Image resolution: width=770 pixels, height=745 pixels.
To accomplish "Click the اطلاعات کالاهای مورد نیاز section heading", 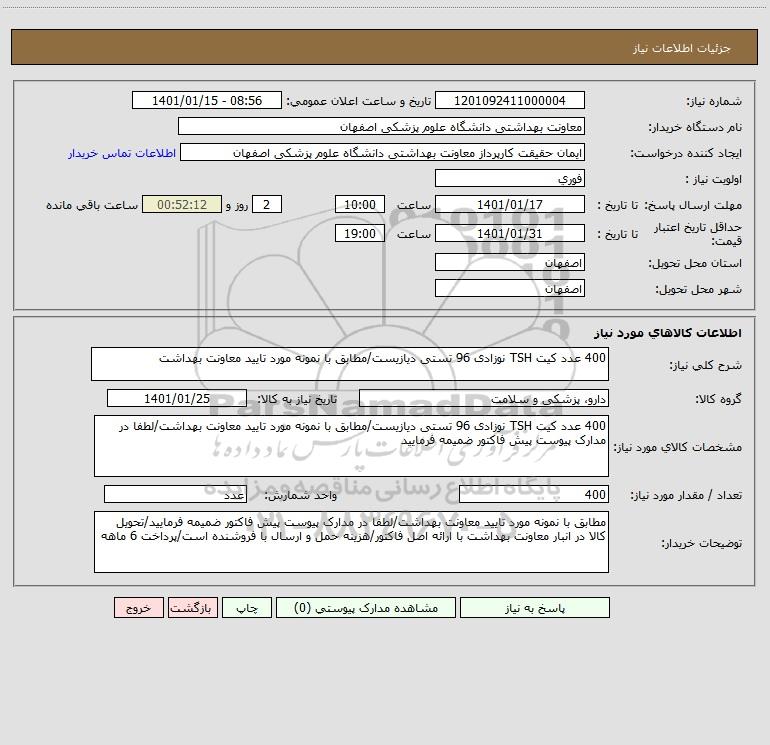I will [x=668, y=333].
